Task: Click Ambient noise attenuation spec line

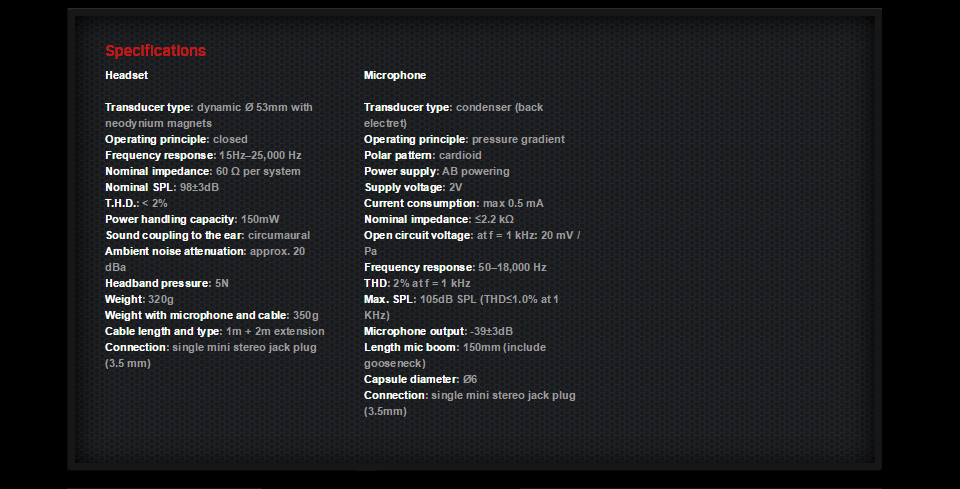Action: pos(205,259)
